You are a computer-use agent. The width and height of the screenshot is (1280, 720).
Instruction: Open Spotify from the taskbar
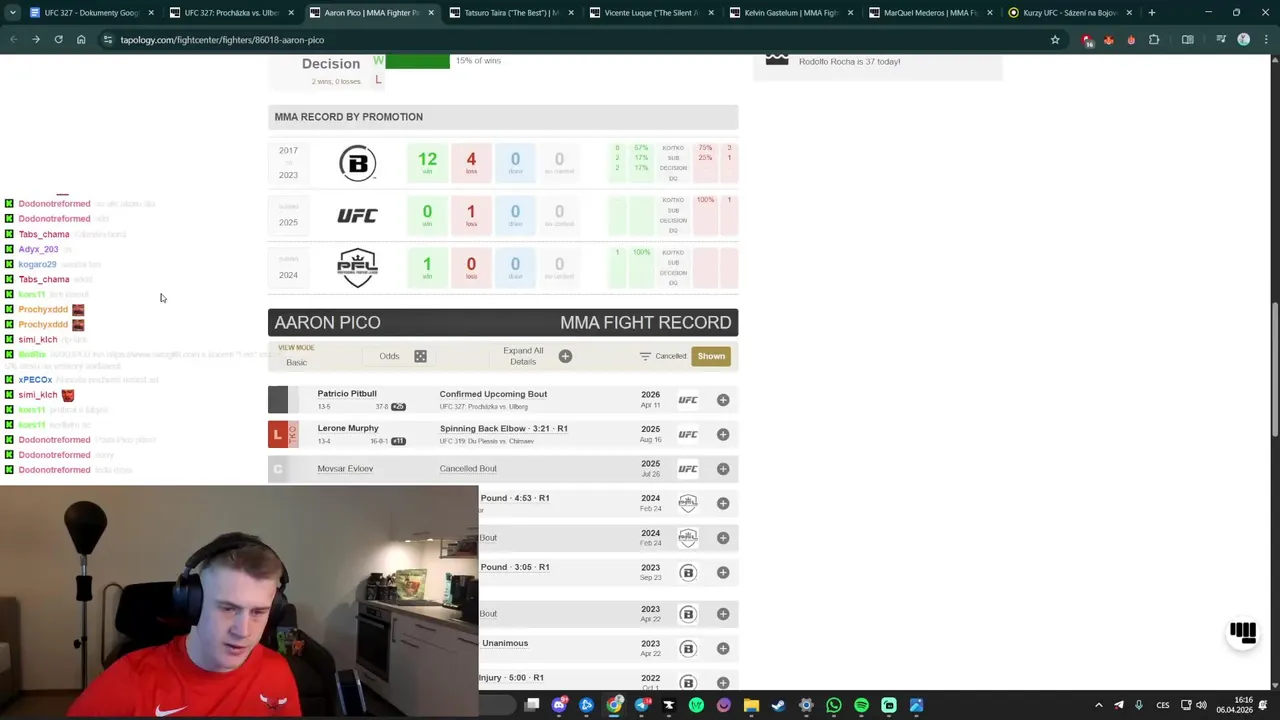pos(861,705)
